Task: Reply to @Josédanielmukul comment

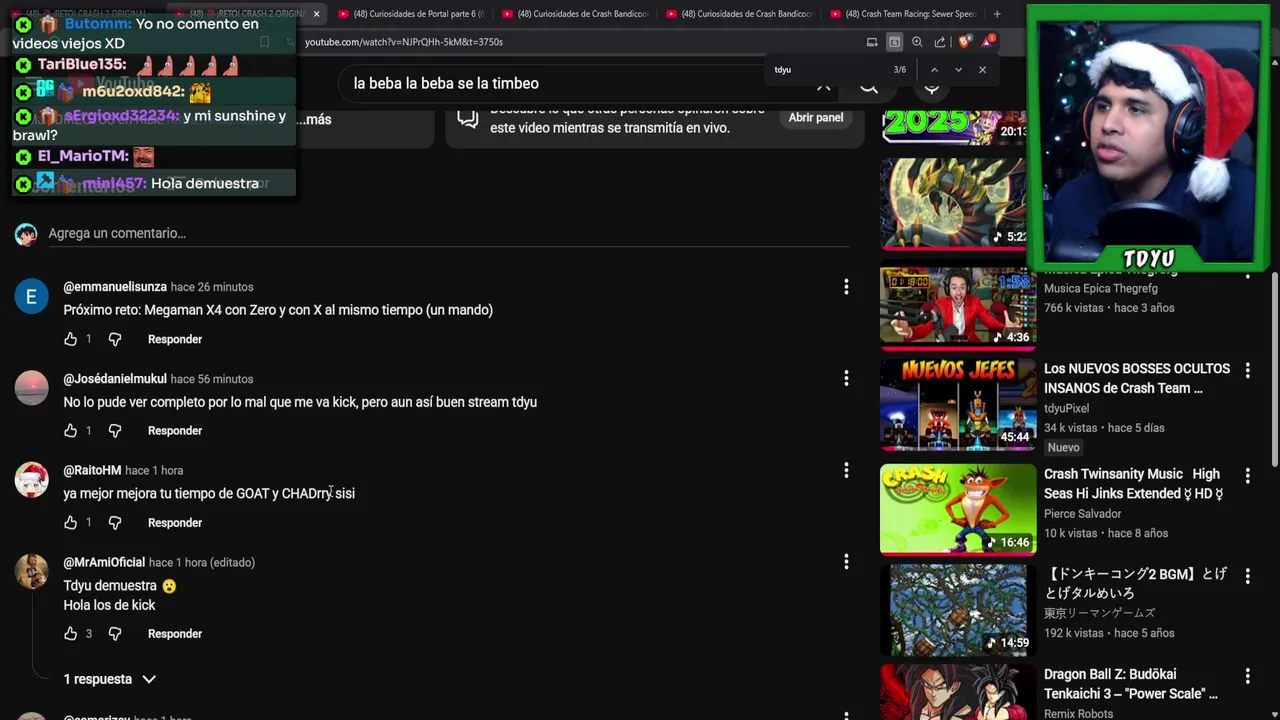Action: coord(175,431)
